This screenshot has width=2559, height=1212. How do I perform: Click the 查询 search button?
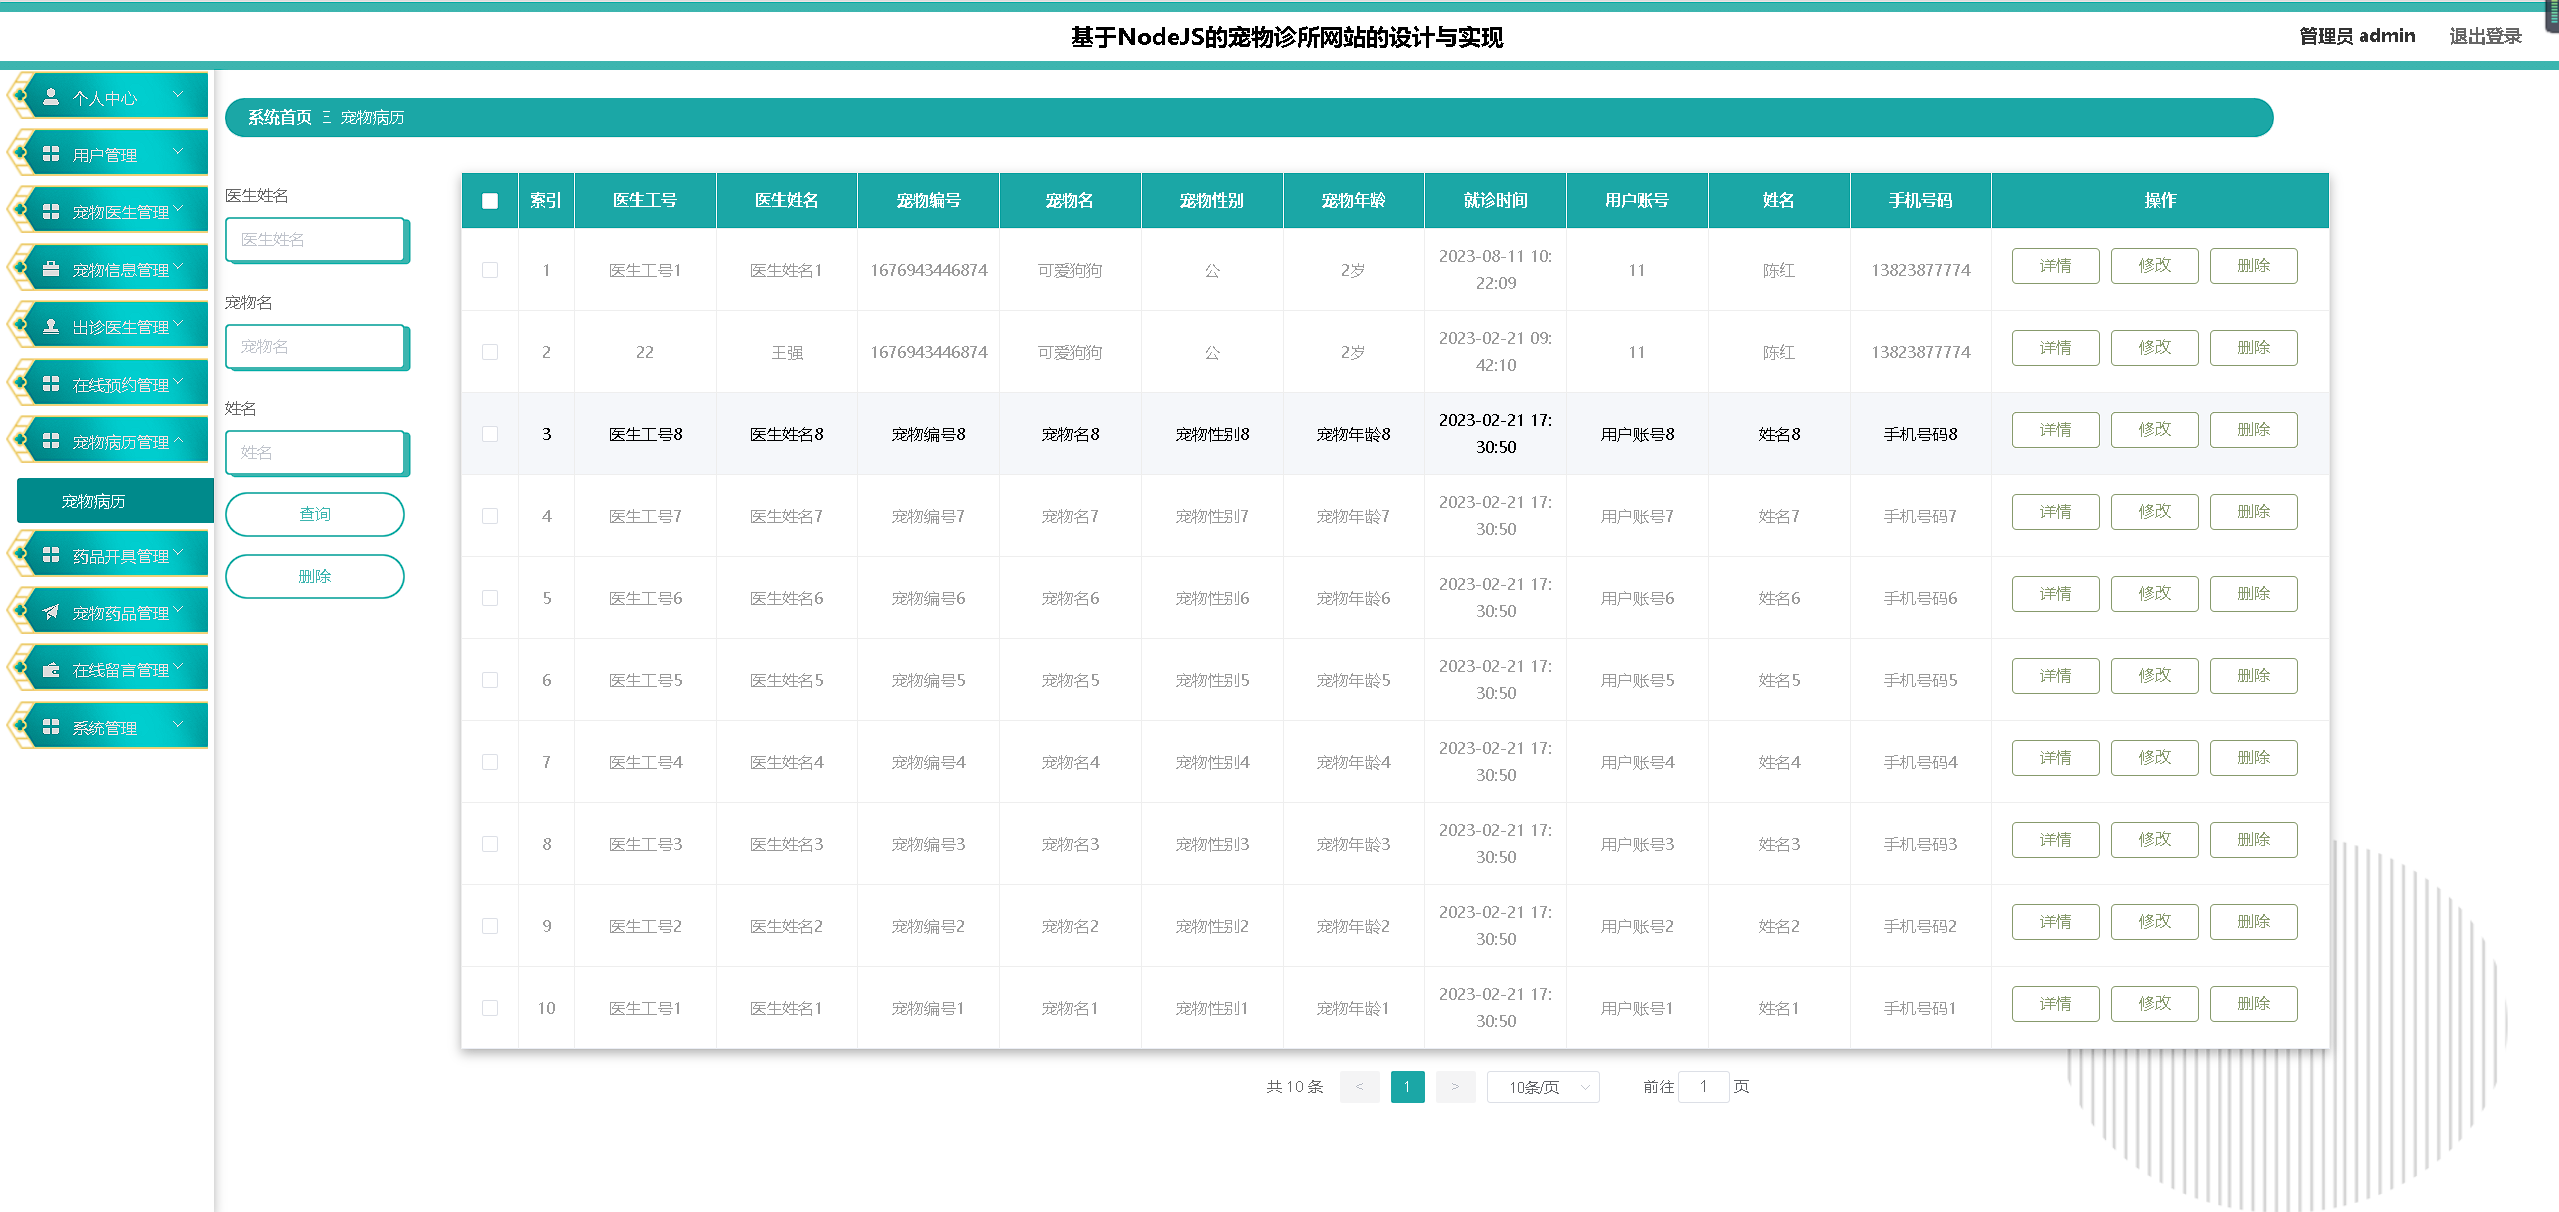tap(314, 514)
